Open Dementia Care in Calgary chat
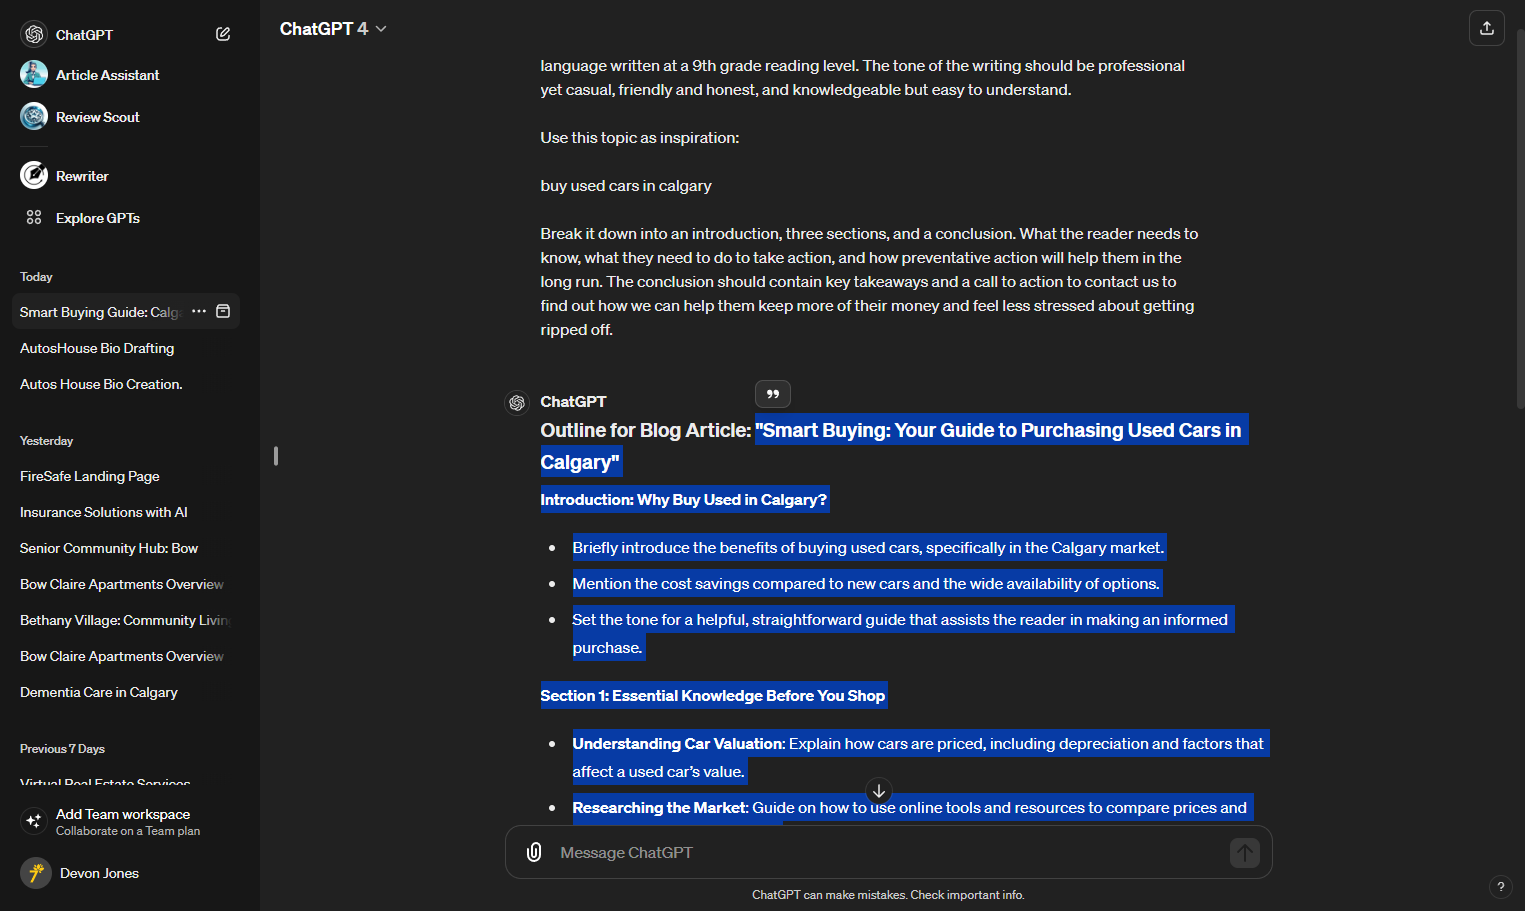 [x=99, y=692]
